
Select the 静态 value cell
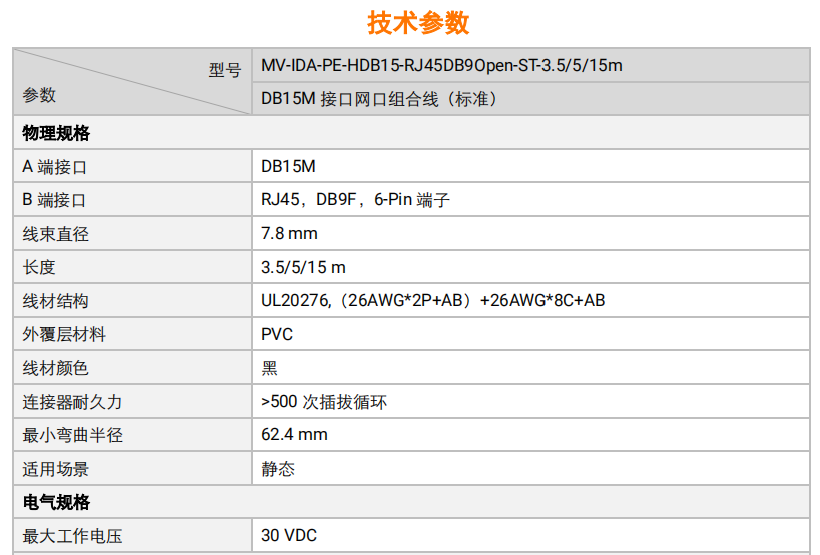278,469
